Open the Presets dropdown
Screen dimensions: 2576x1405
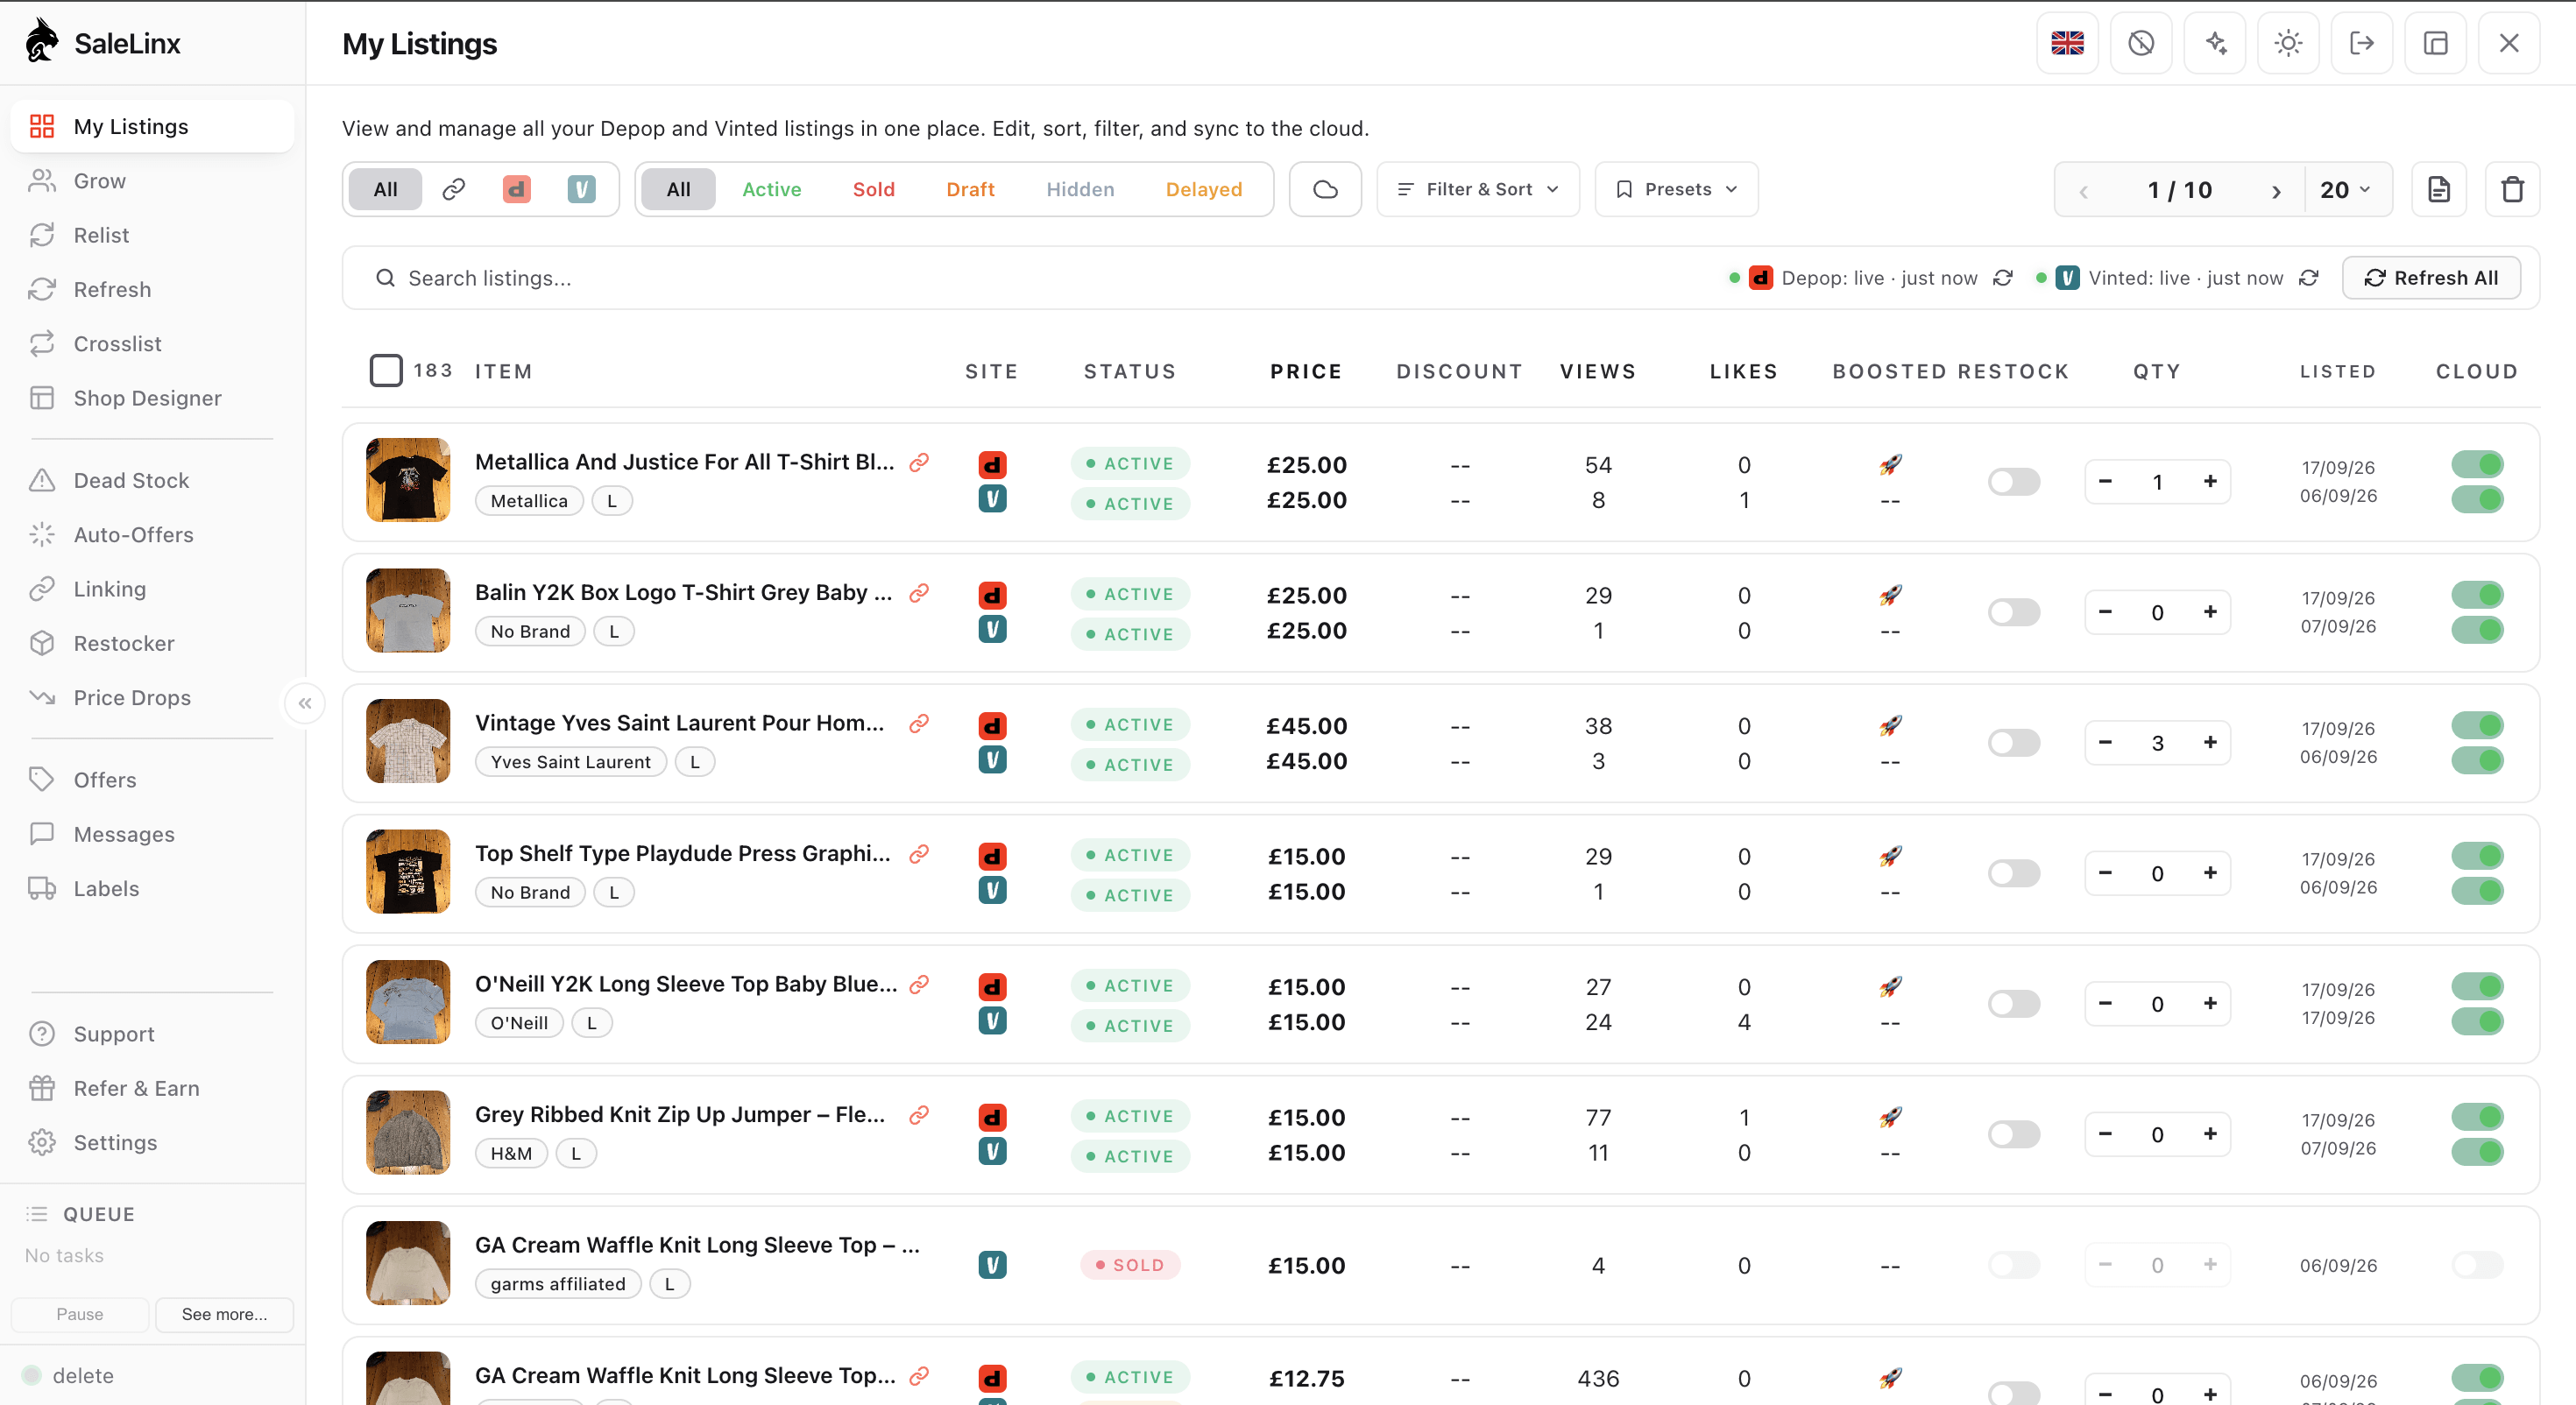(x=1677, y=189)
